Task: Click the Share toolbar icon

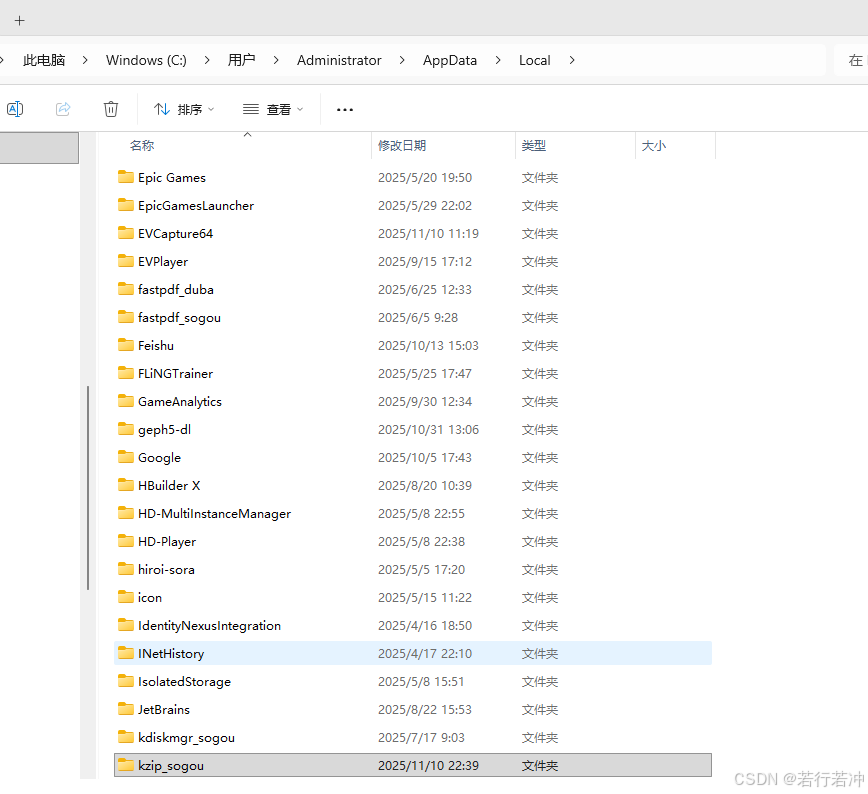Action: click(x=63, y=109)
